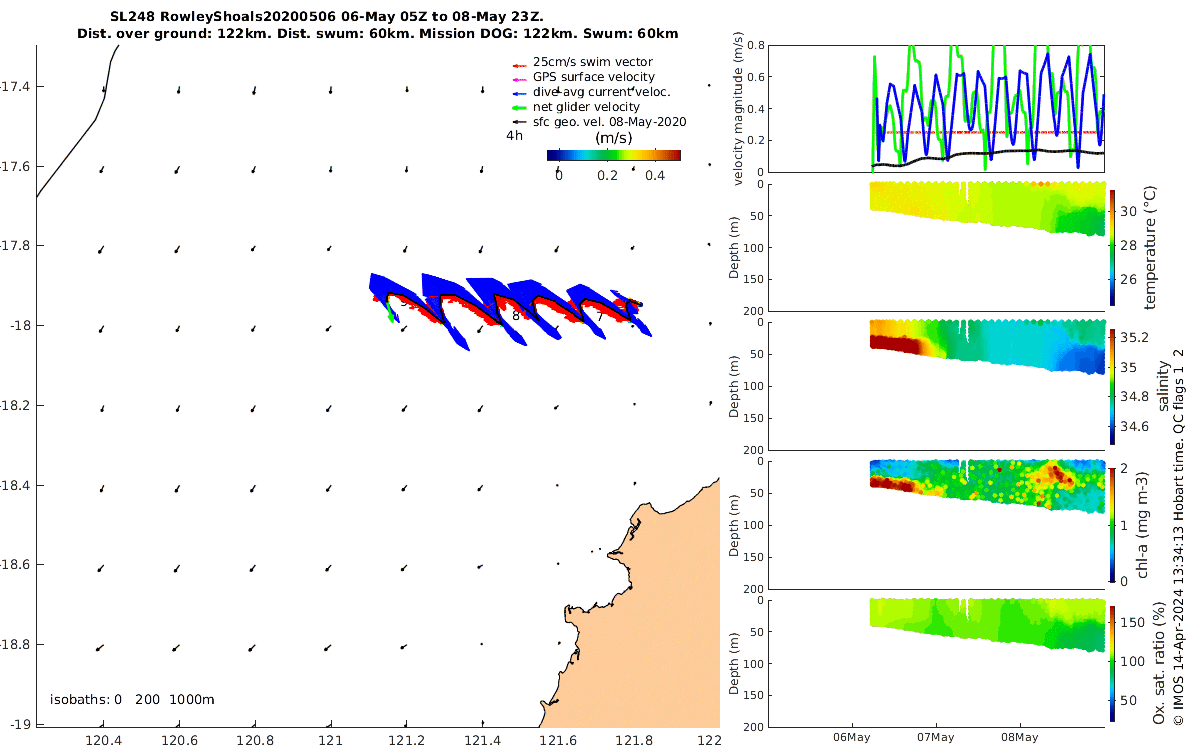Click the 121.6 longitude tick label
The width and height of the screenshot is (1200, 750).
pyautogui.click(x=557, y=740)
